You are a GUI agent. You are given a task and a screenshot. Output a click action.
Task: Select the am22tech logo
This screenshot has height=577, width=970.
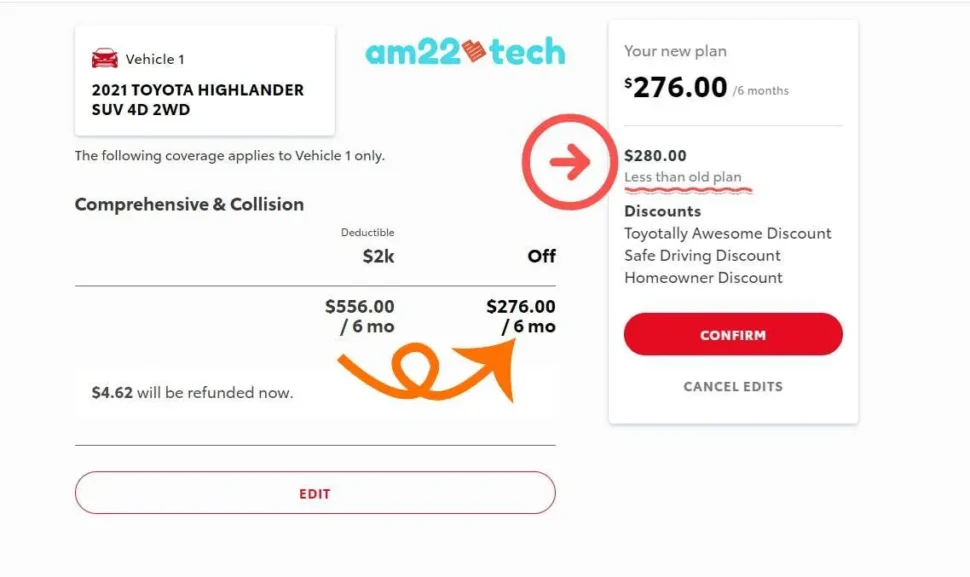click(x=465, y=51)
